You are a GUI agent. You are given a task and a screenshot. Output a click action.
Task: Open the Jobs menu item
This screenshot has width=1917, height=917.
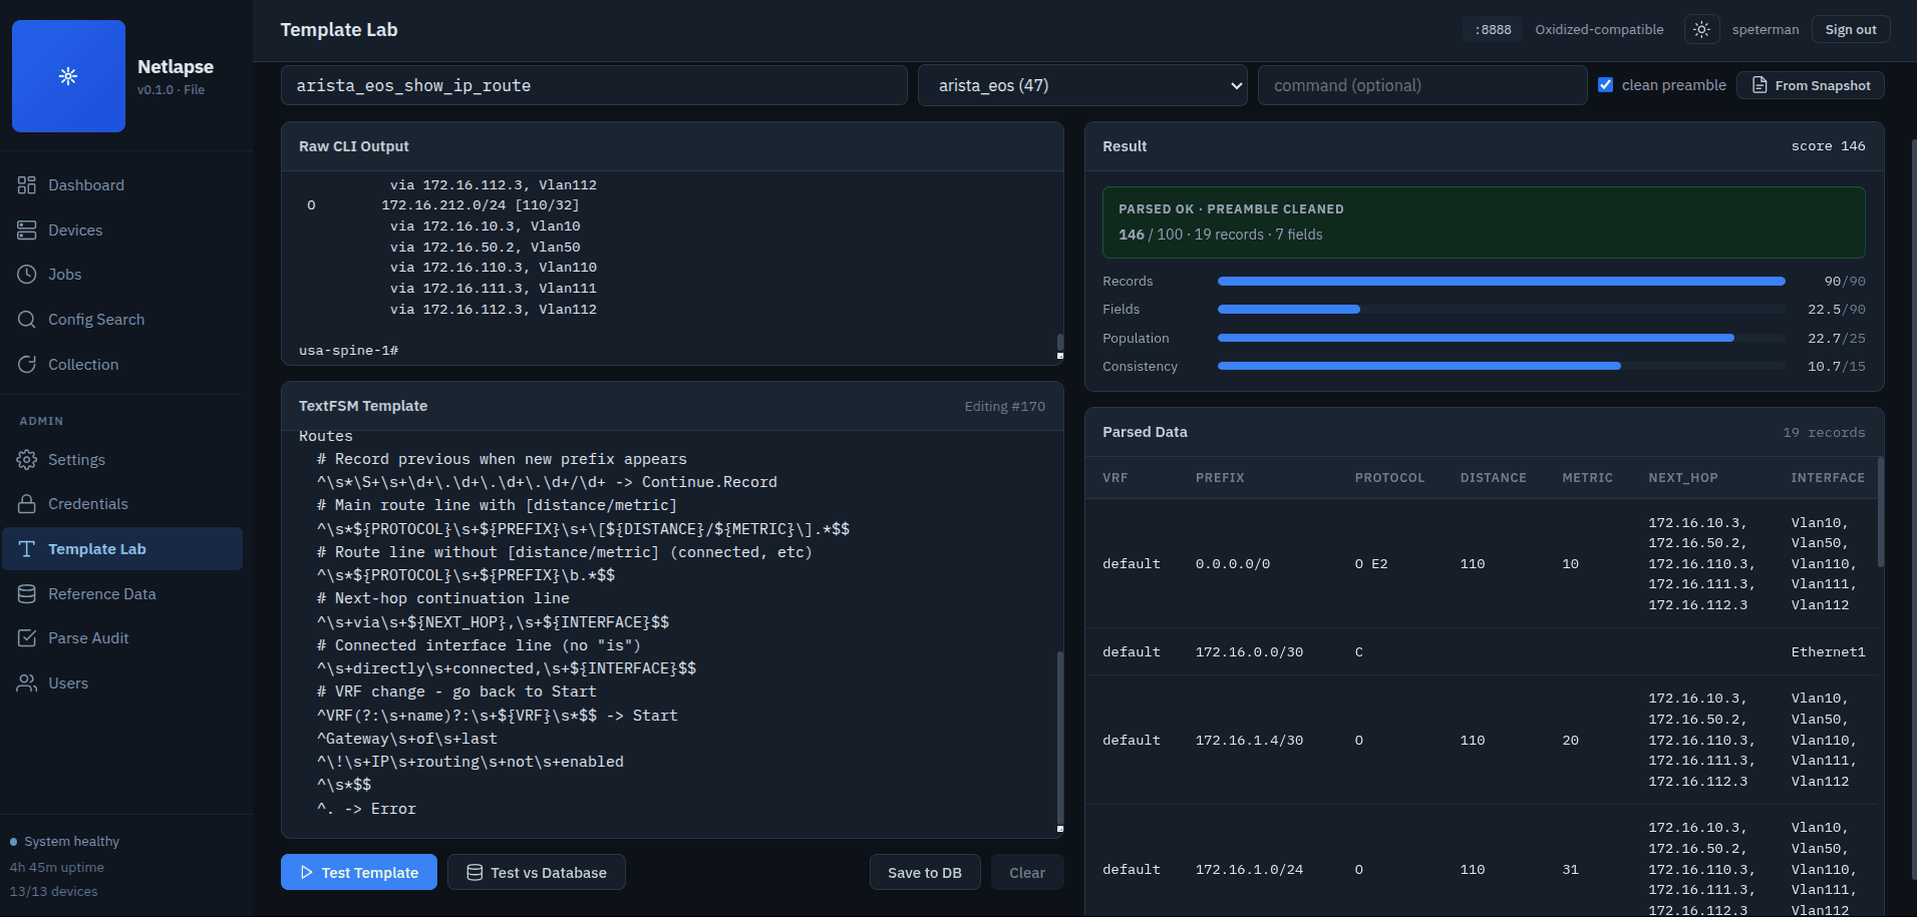[x=122, y=274]
